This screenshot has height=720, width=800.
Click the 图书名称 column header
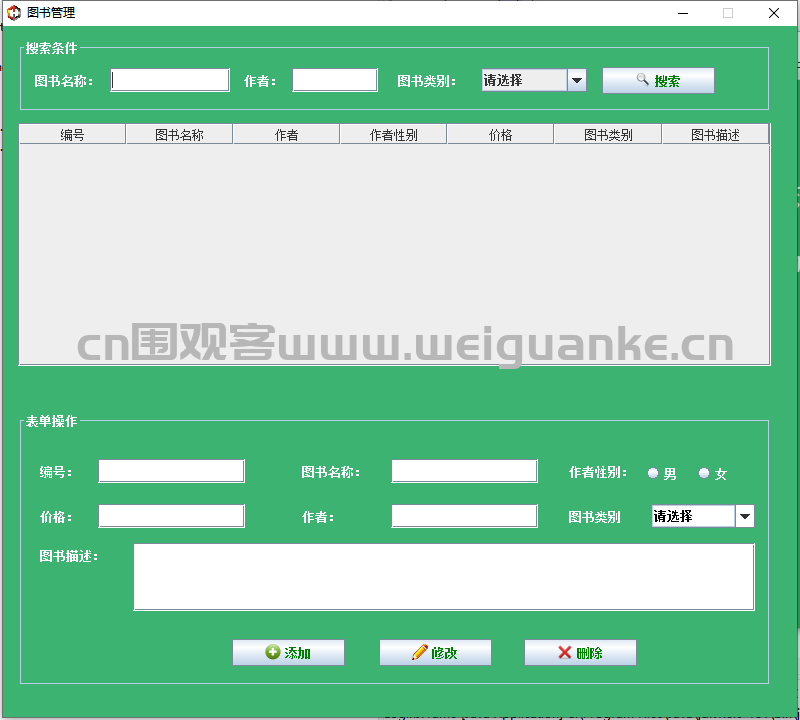pyautogui.click(x=179, y=134)
